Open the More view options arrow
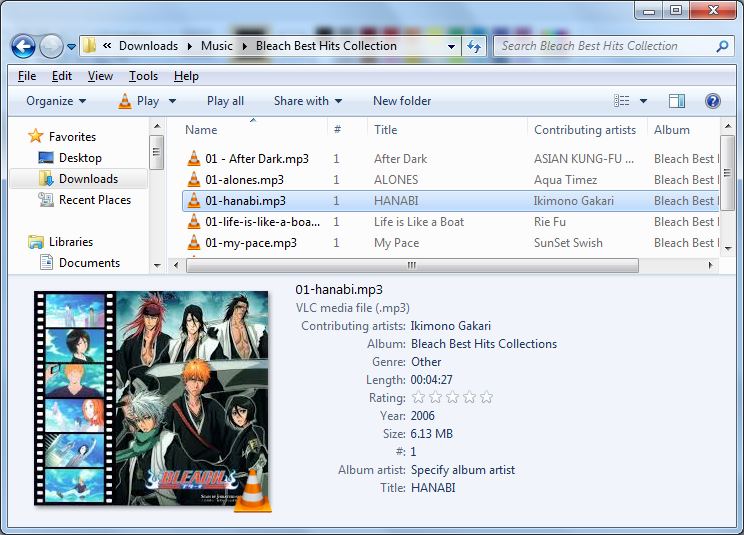 point(643,101)
